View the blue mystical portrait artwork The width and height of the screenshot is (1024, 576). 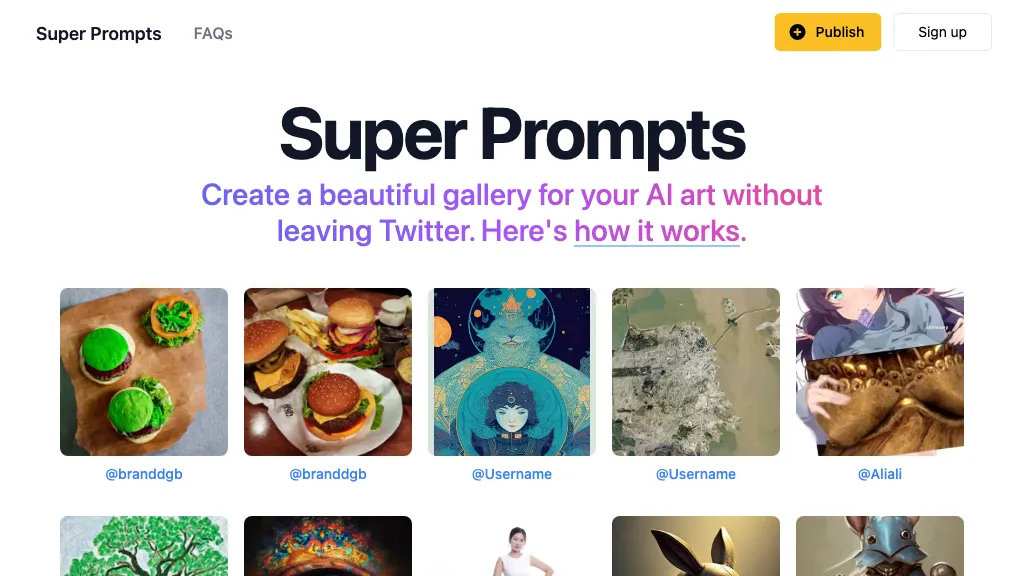click(512, 371)
